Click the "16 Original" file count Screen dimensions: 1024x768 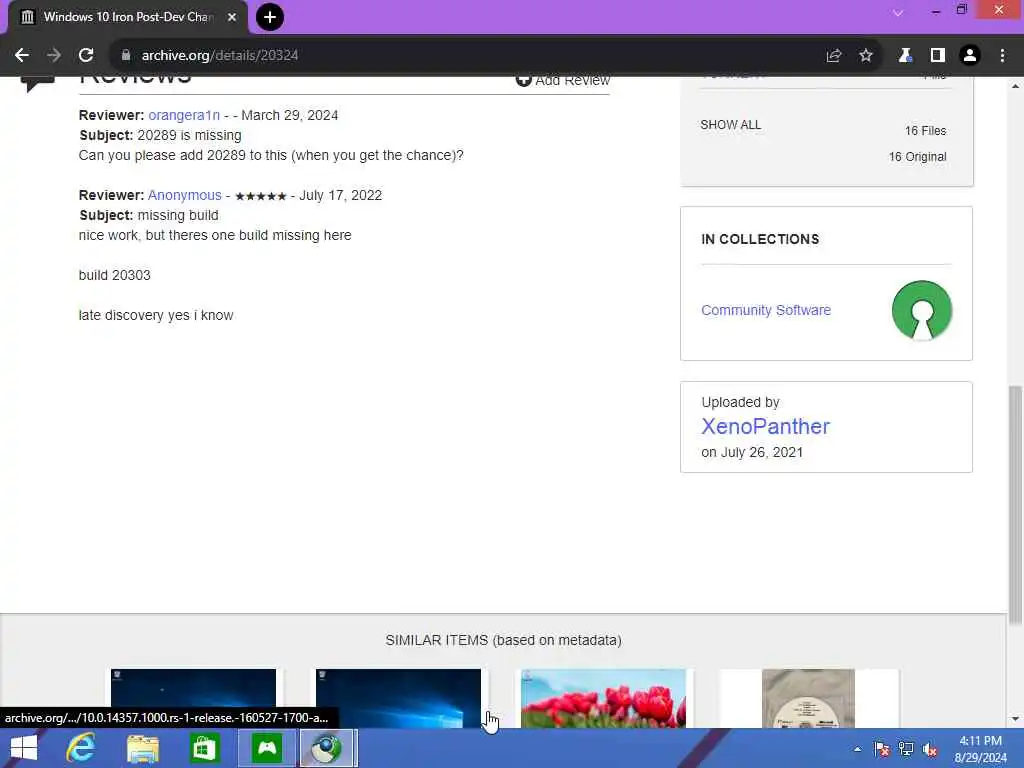[918, 157]
